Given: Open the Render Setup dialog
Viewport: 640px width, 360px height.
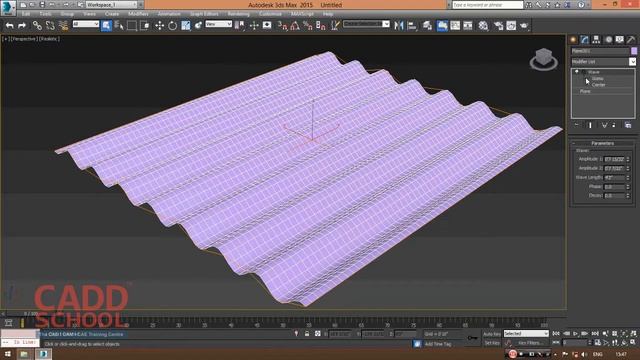Looking at the screenshot, I should click(x=498, y=25).
